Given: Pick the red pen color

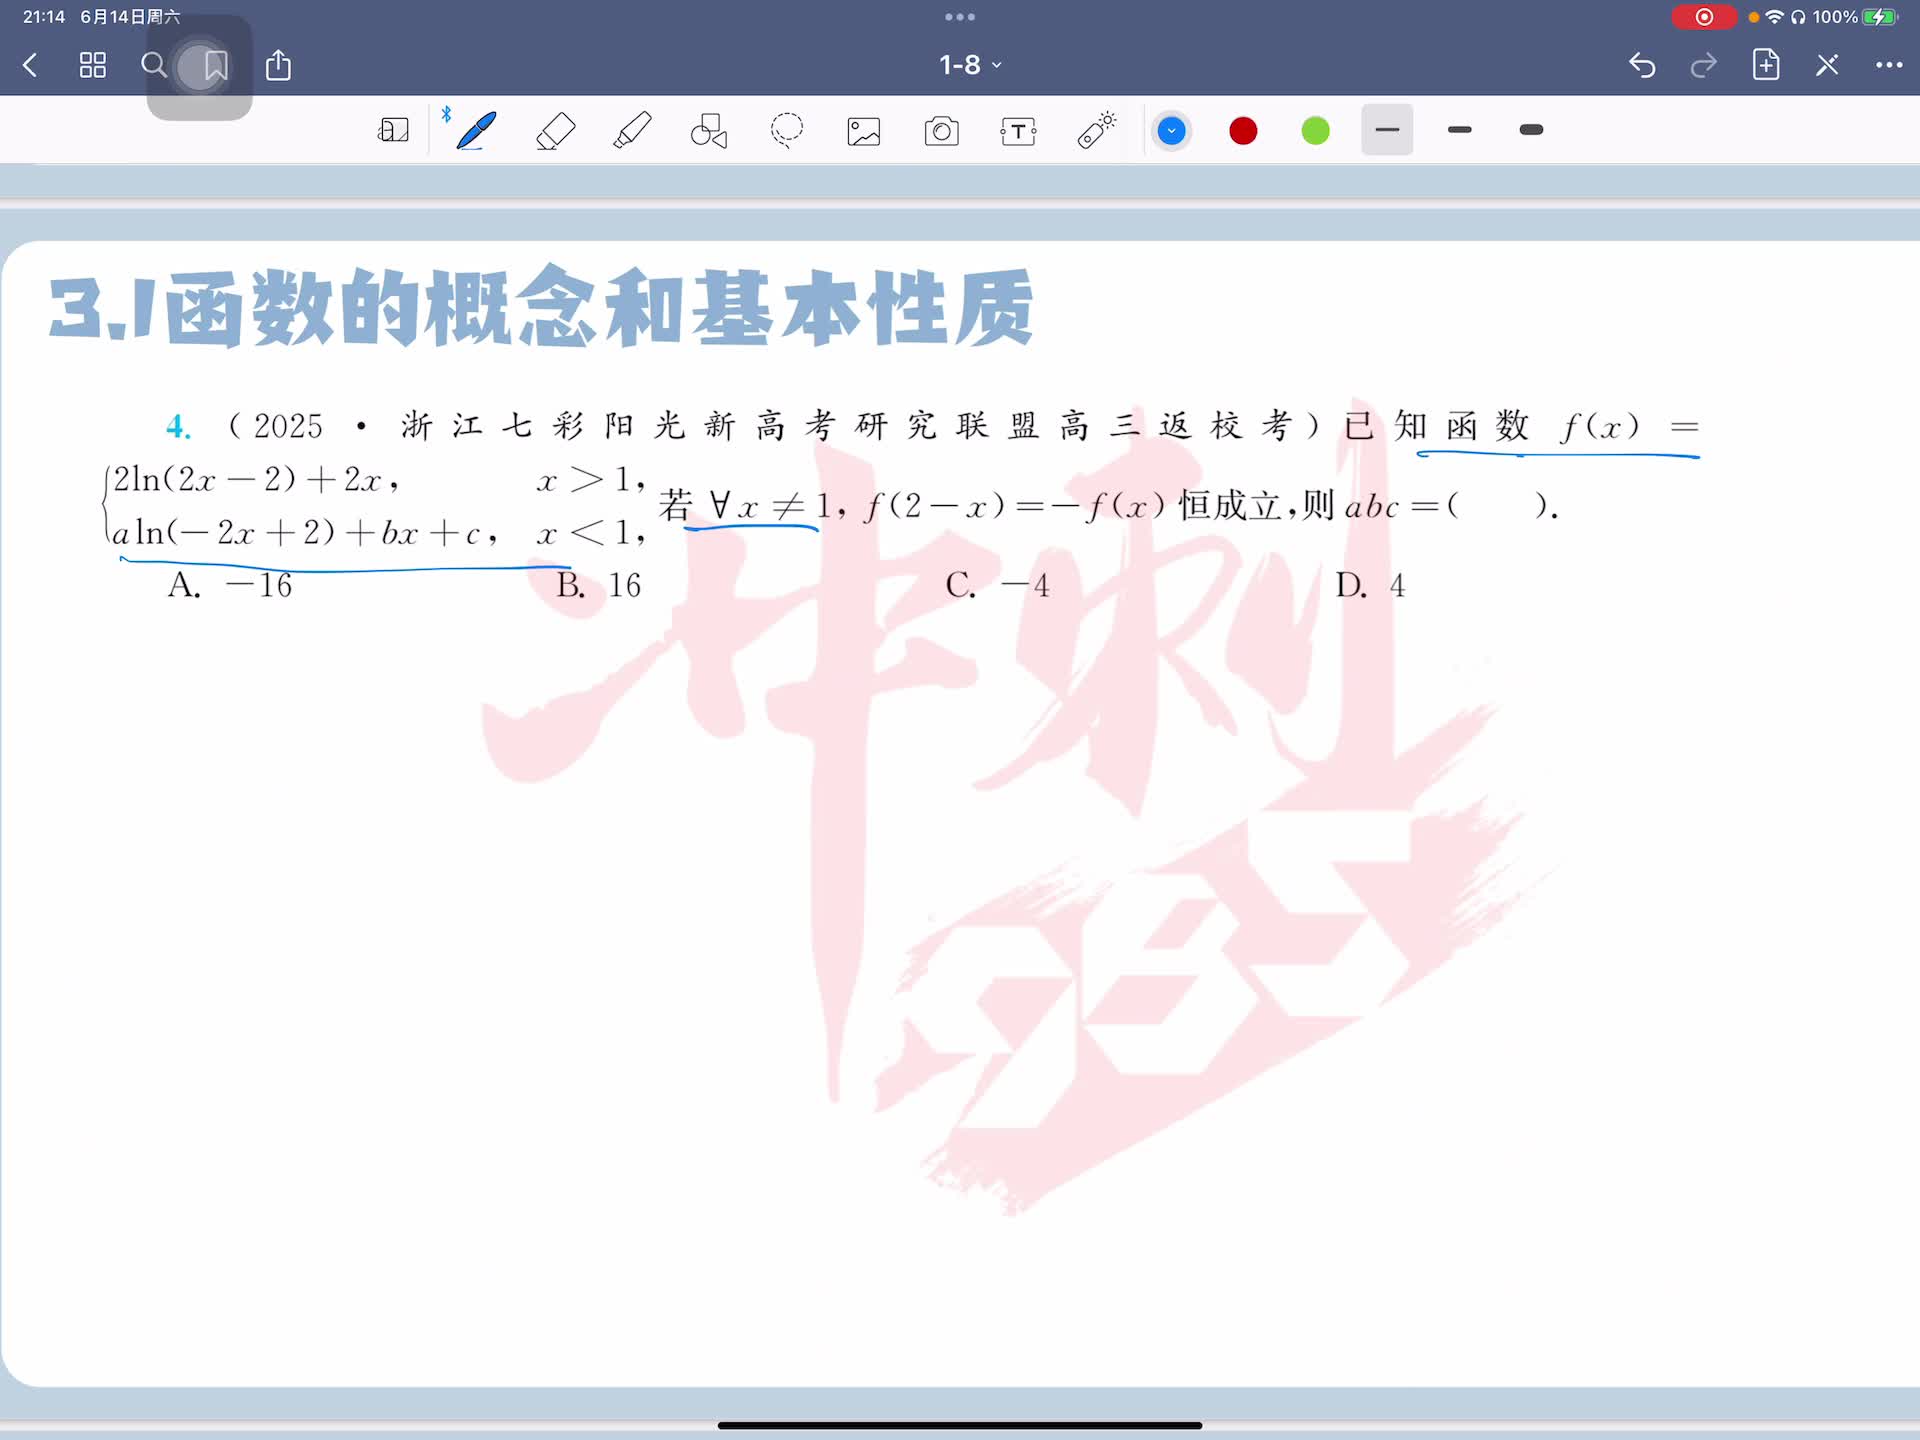Looking at the screenshot, I should [1243, 131].
